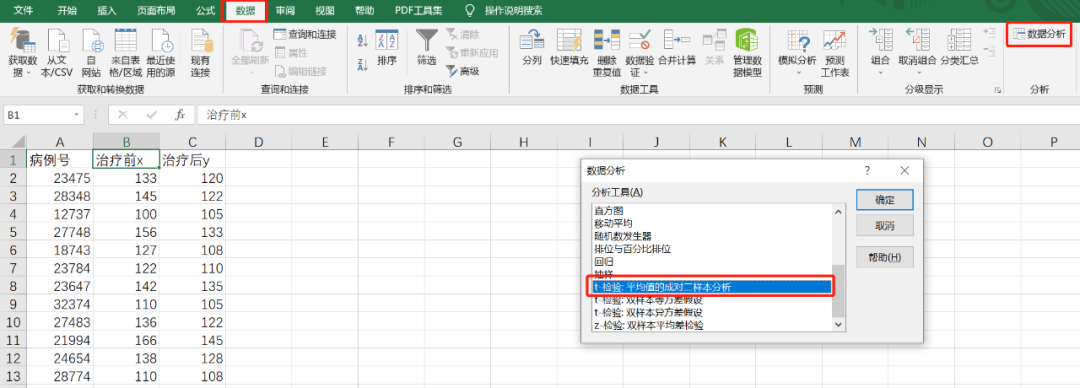Open 现有连接 dialog
1080x388 pixels.
[x=200, y=54]
